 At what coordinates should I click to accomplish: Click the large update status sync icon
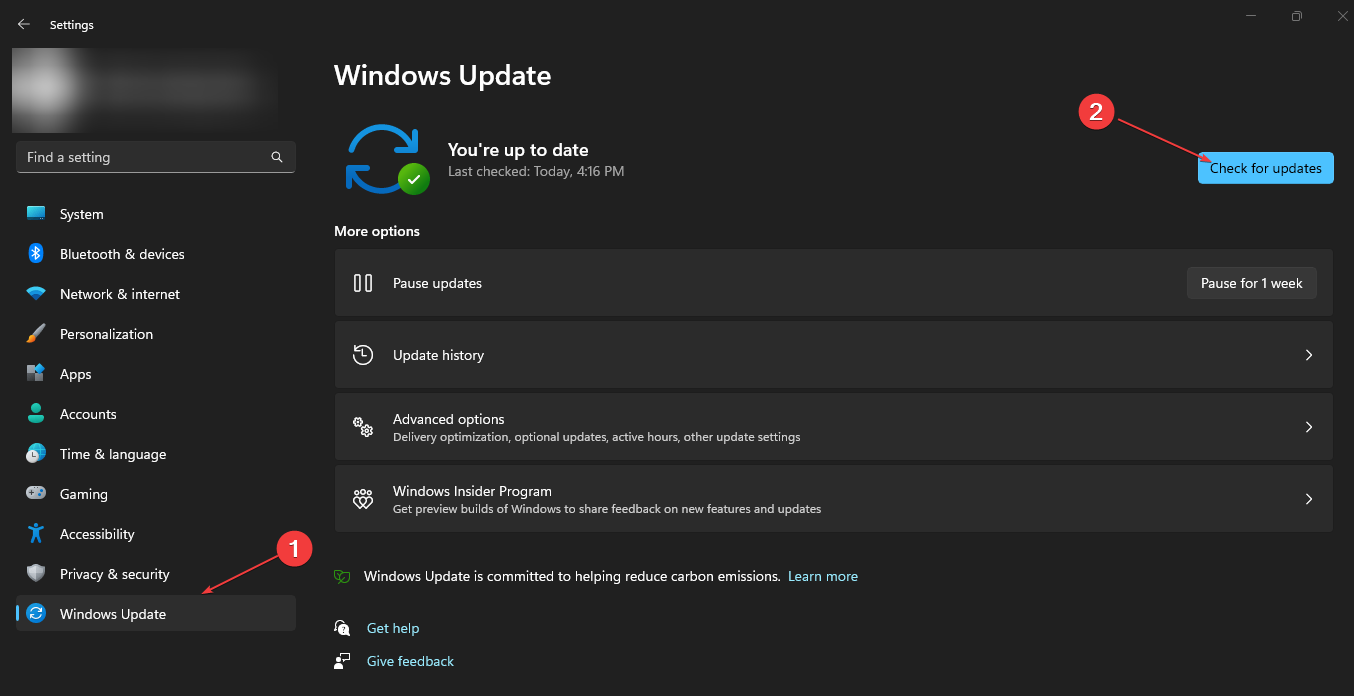click(387, 159)
